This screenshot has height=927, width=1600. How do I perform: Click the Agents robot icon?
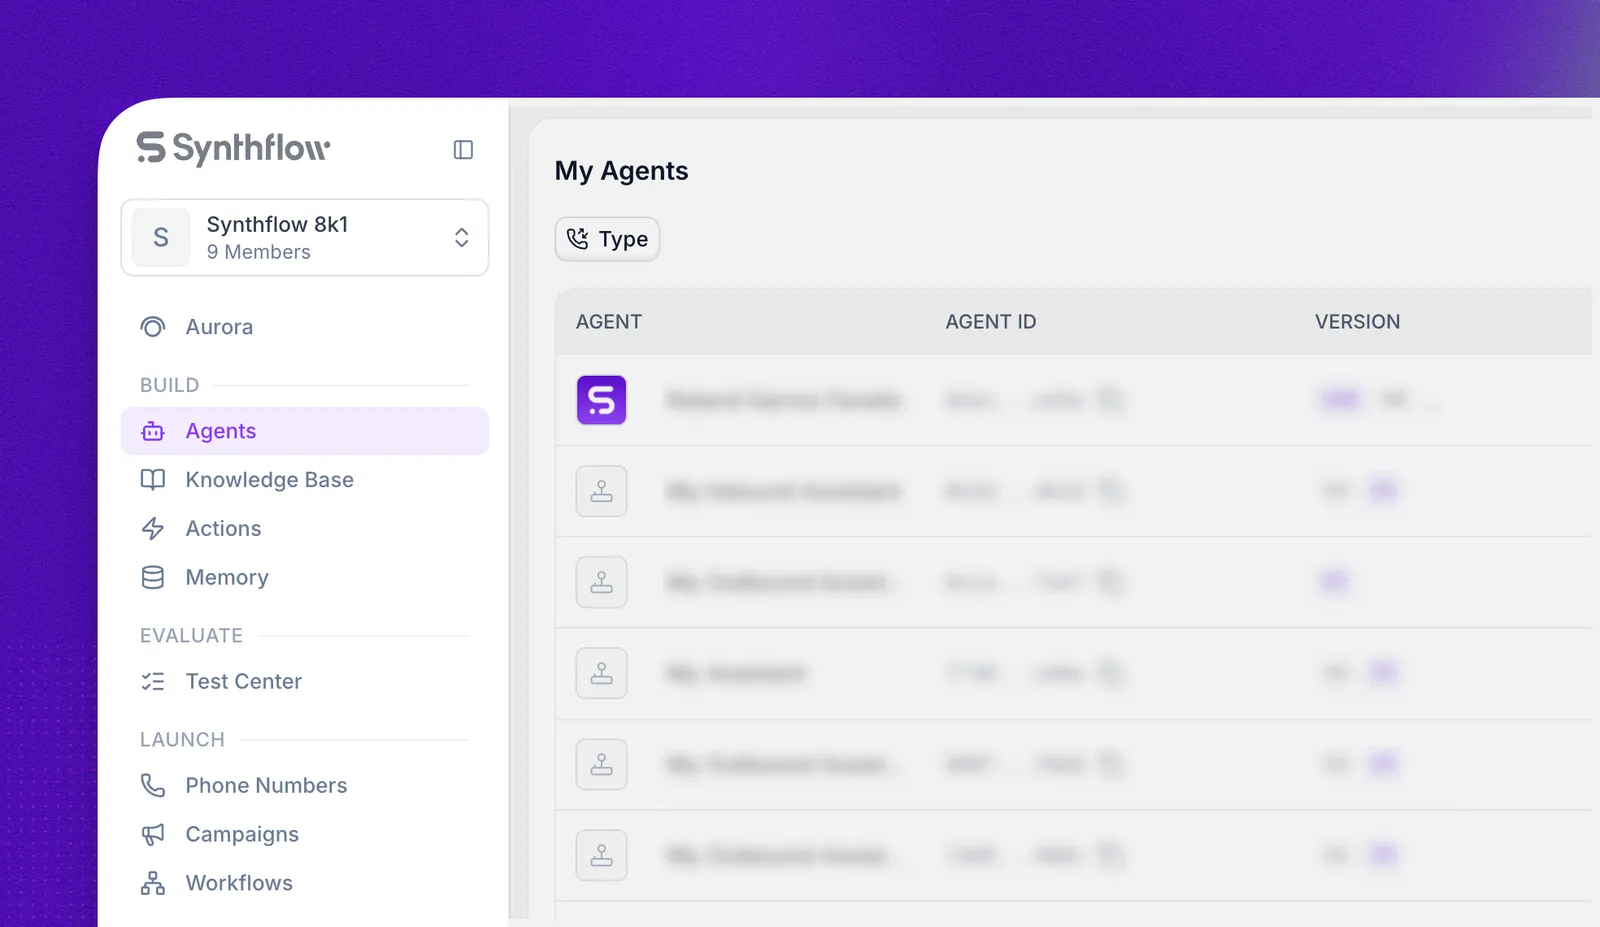tap(153, 431)
